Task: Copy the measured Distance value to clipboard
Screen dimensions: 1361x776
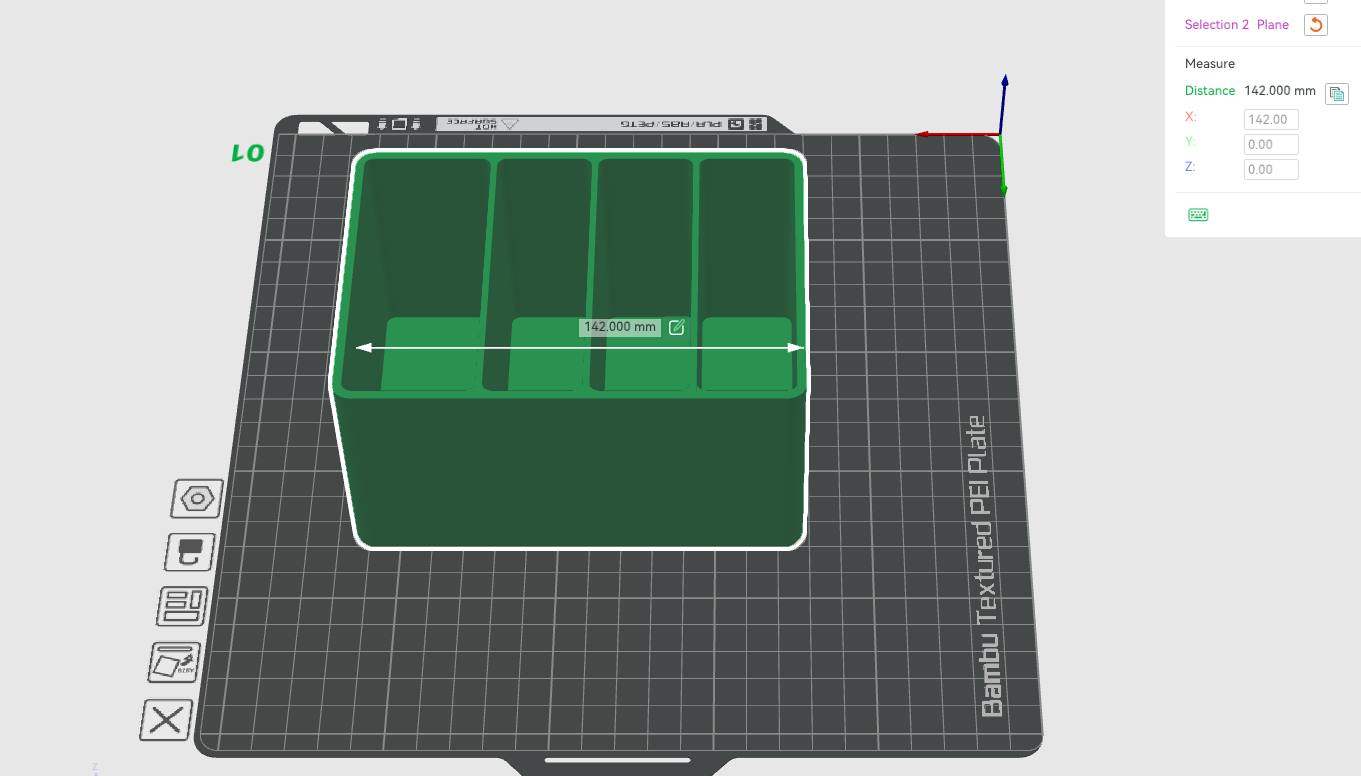Action: (1337, 93)
